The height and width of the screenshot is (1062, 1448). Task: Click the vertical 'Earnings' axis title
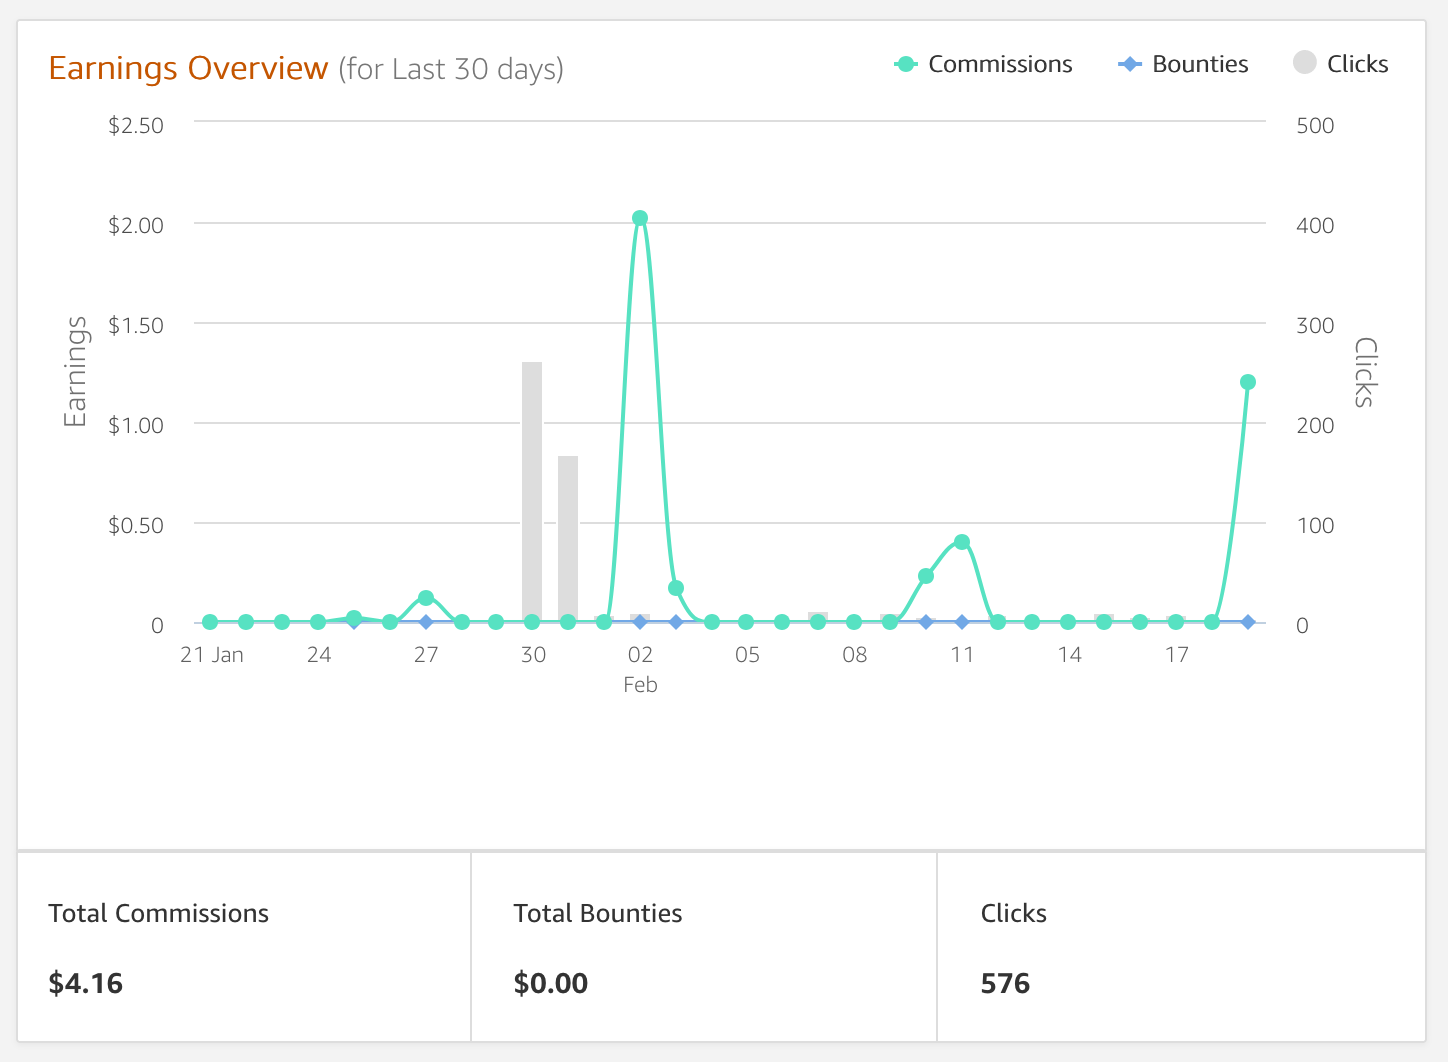[76, 372]
